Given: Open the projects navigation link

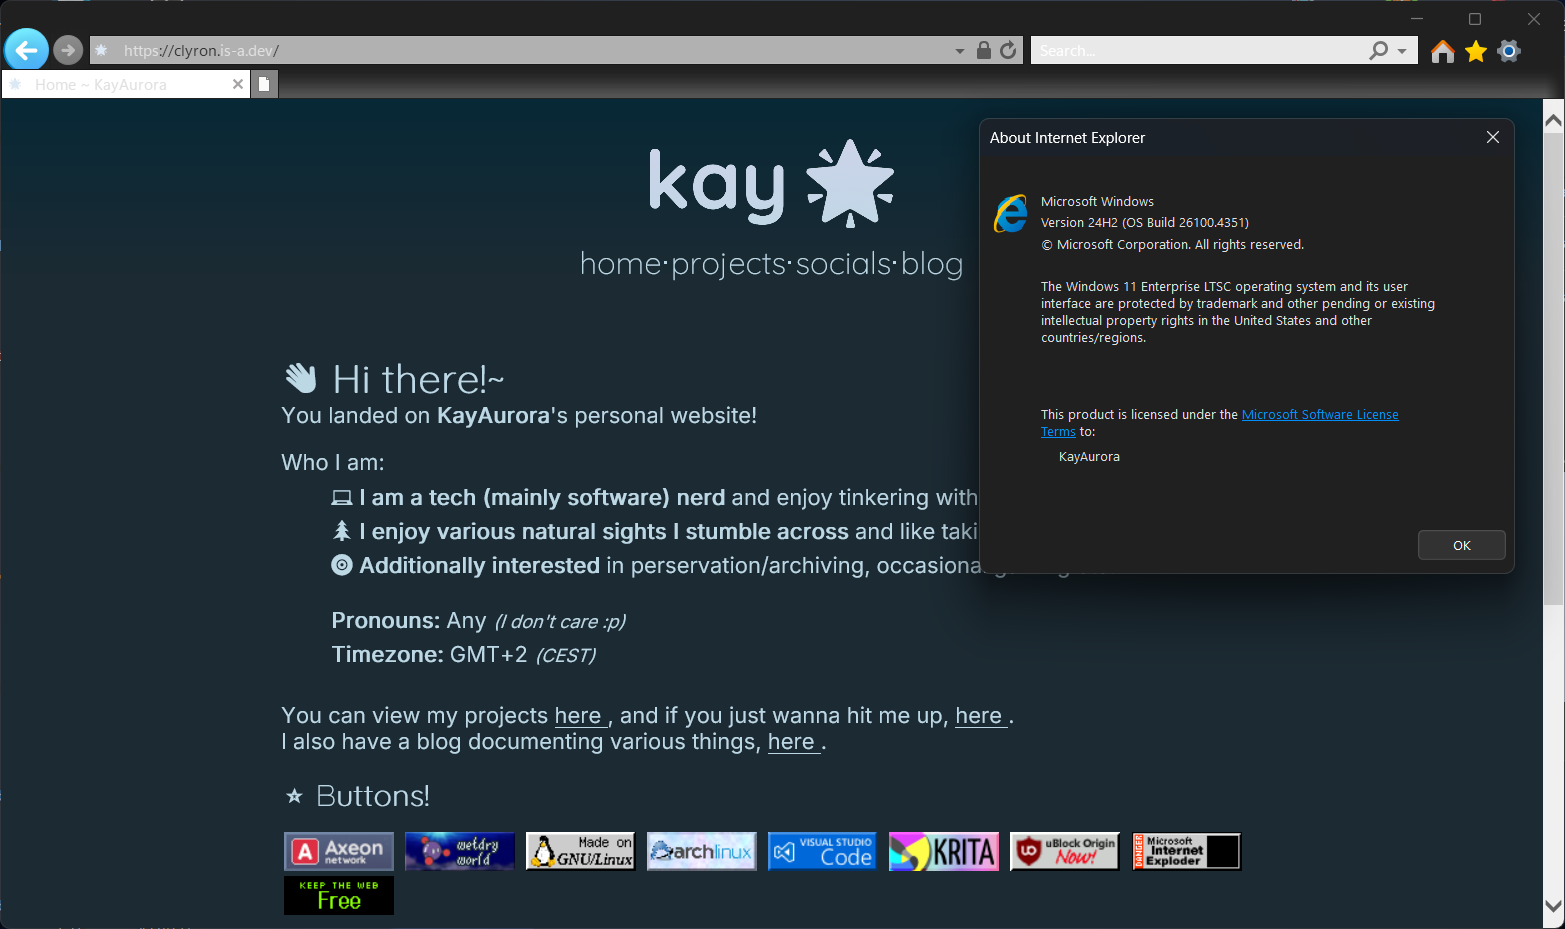Looking at the screenshot, I should (x=728, y=264).
